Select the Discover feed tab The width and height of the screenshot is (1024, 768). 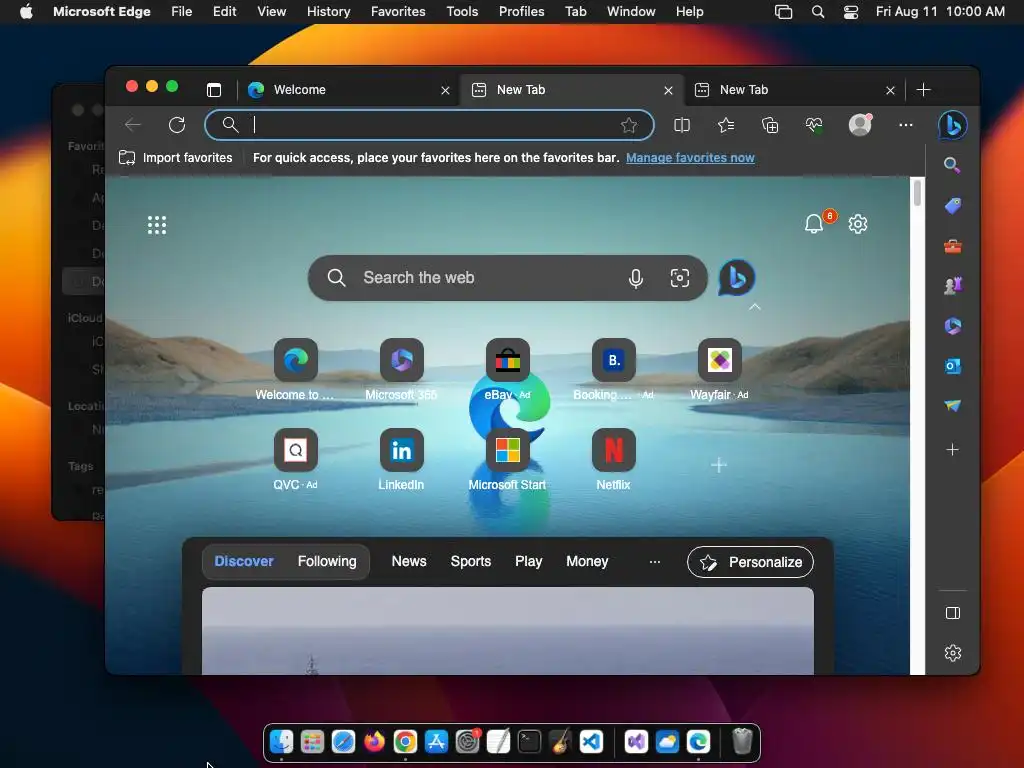244,562
